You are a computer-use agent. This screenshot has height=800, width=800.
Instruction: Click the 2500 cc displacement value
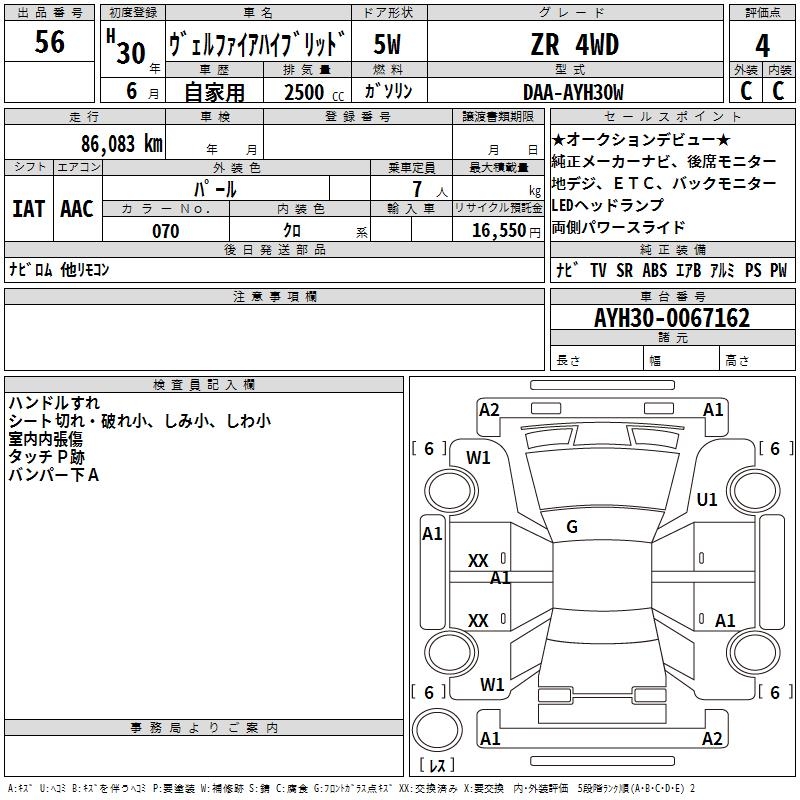point(314,92)
